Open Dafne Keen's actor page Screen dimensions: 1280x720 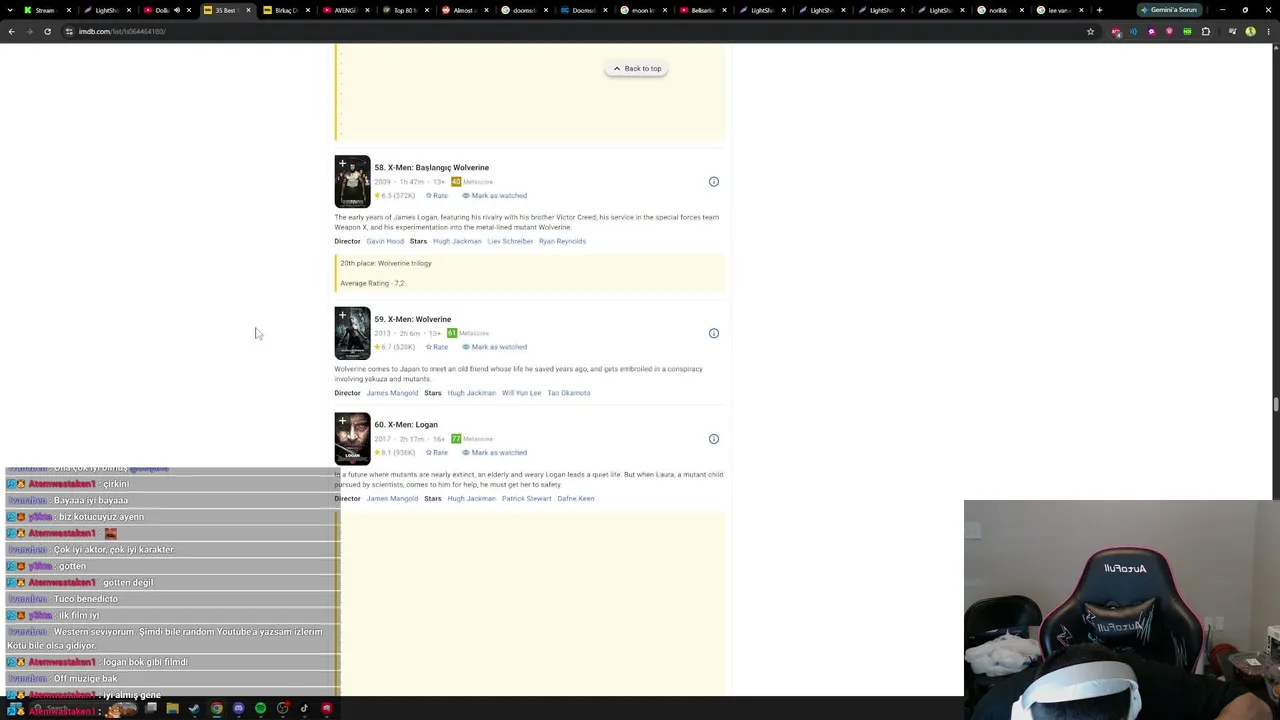tap(576, 499)
